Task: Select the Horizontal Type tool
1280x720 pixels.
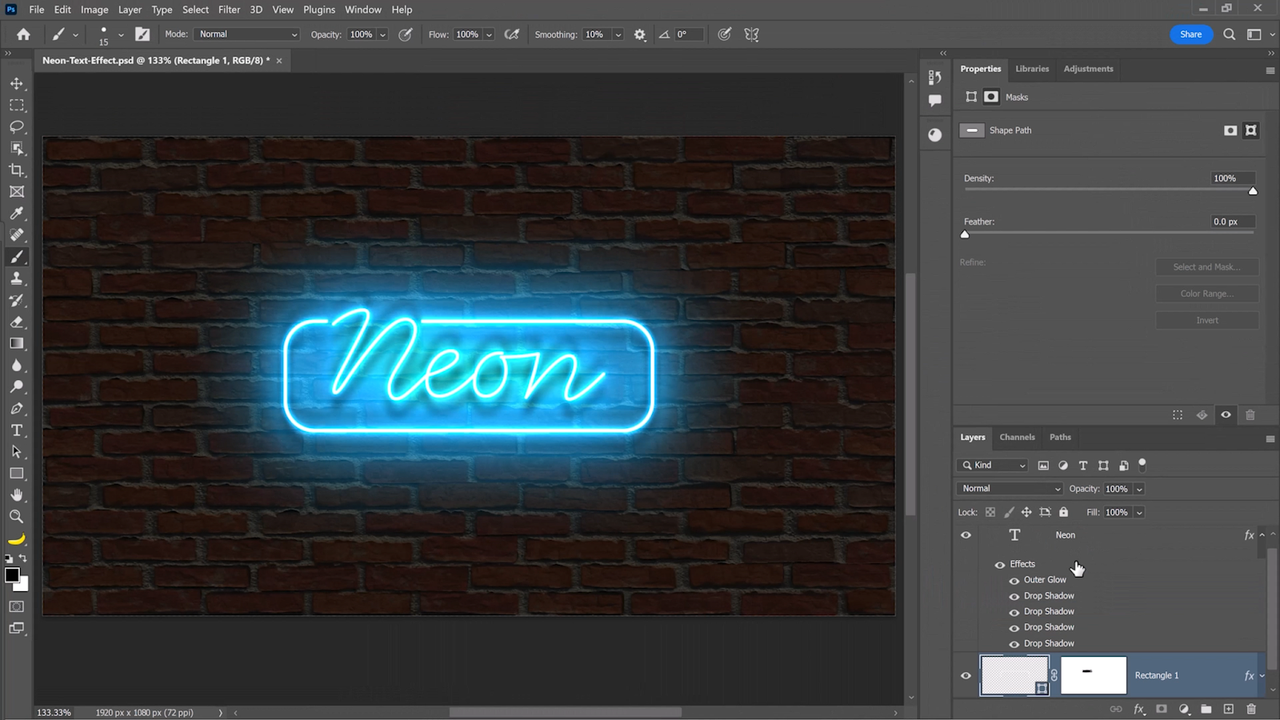Action: [x=16, y=430]
